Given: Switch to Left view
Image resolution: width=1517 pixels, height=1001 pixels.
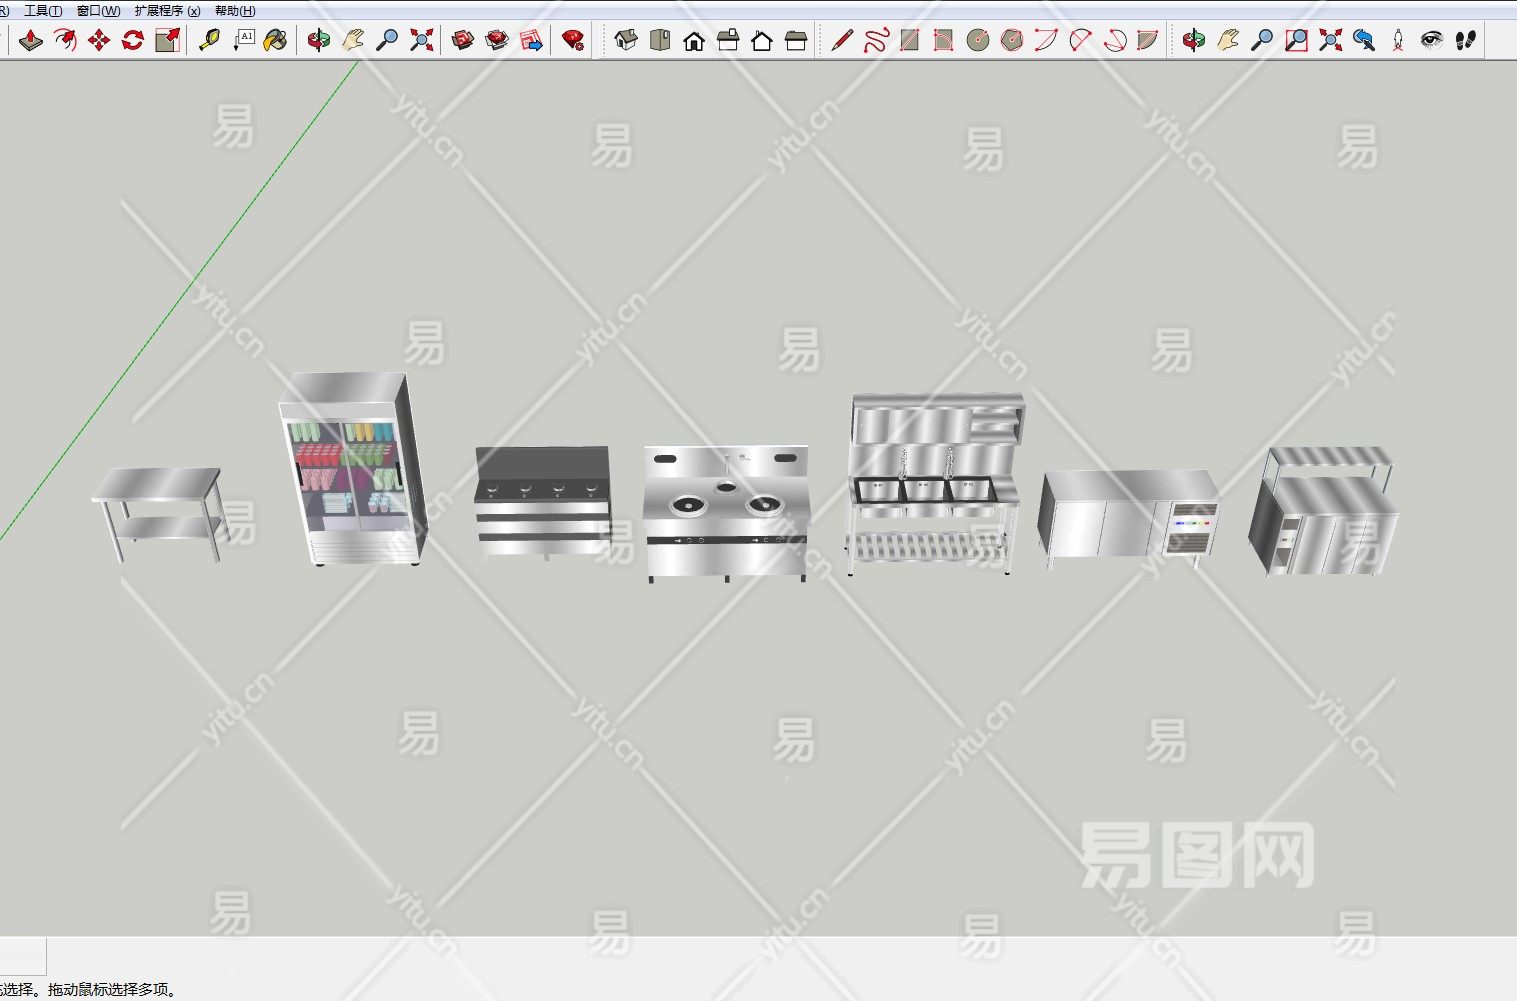Looking at the screenshot, I should 796,40.
